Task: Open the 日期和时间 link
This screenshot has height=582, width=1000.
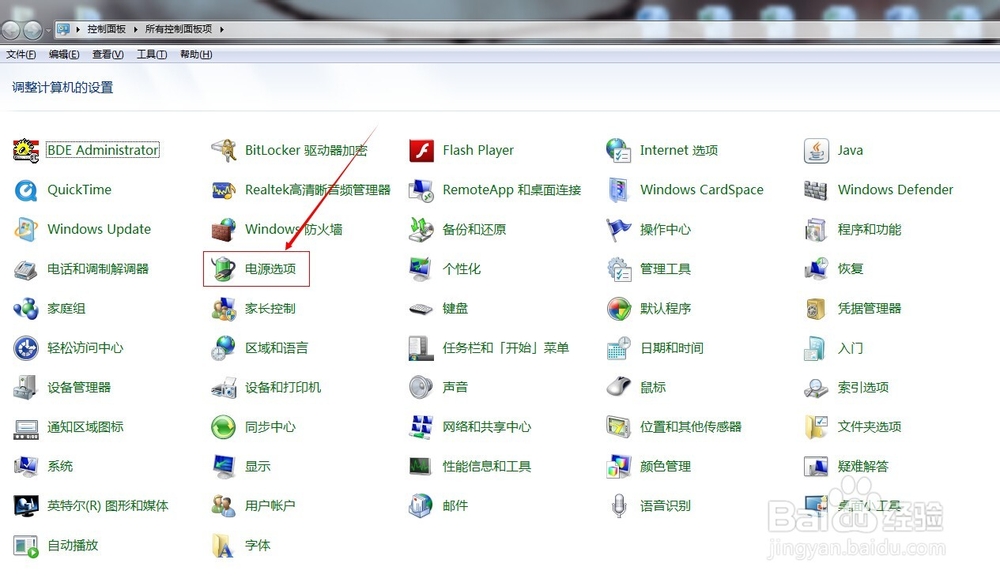Action: click(x=672, y=348)
